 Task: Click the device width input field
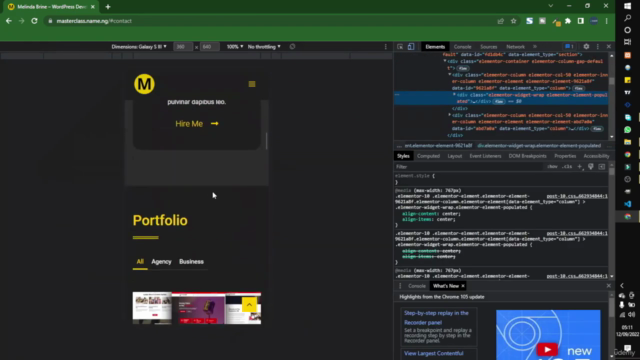point(182,47)
